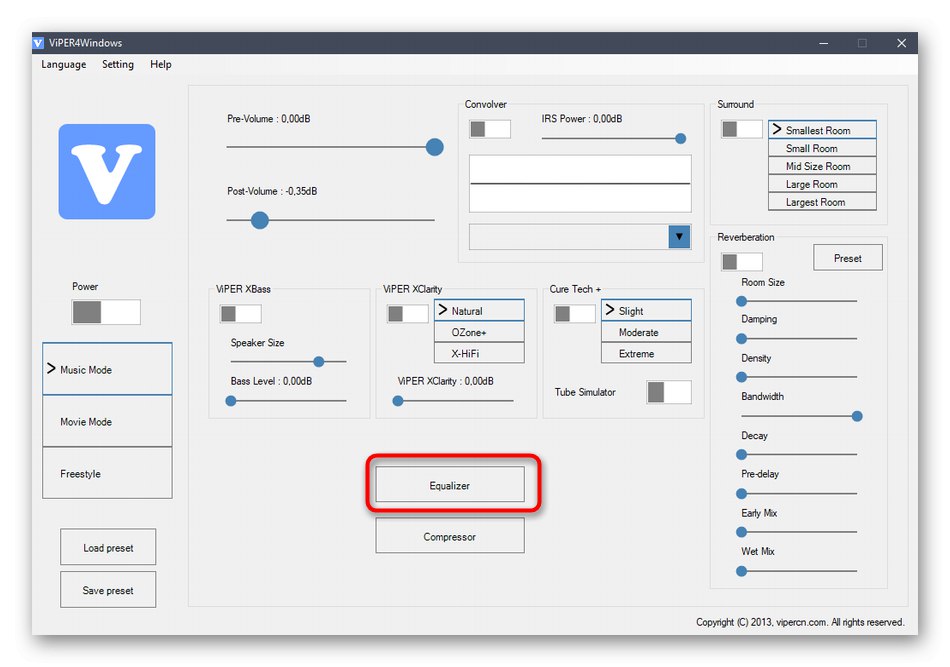The image size is (950, 667).
Task: Select Music Mode tab
Action: coord(107,369)
